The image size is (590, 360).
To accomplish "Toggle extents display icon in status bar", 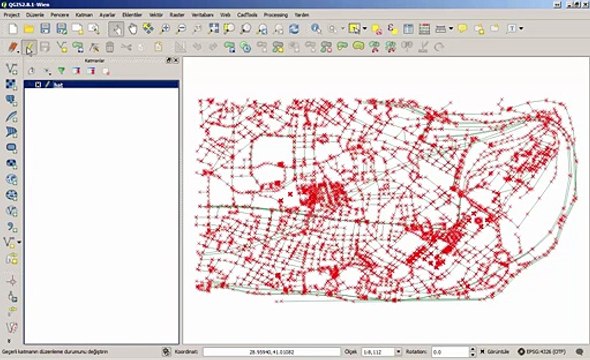I will [x=166, y=352].
